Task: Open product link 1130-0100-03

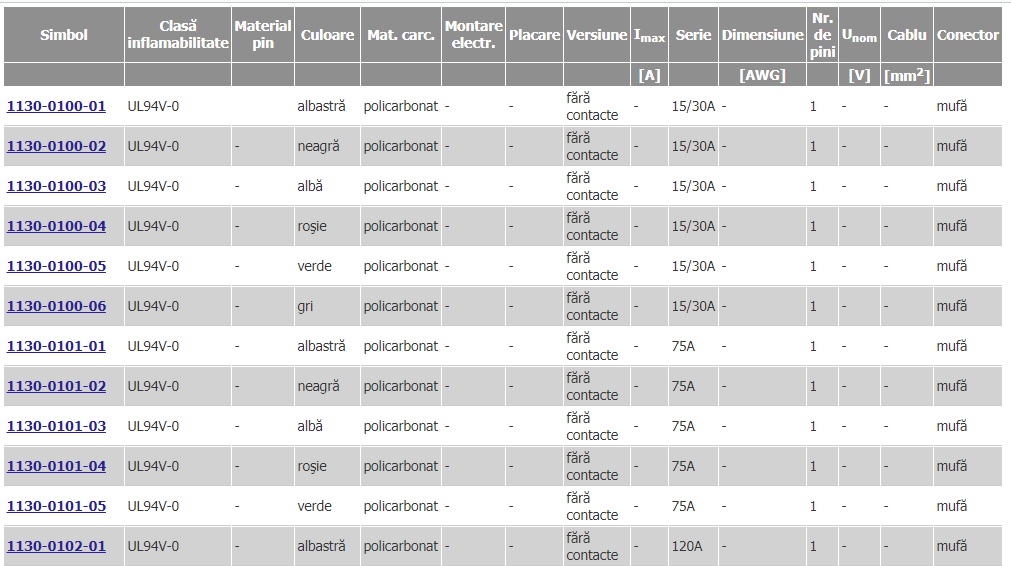Action: (56, 186)
